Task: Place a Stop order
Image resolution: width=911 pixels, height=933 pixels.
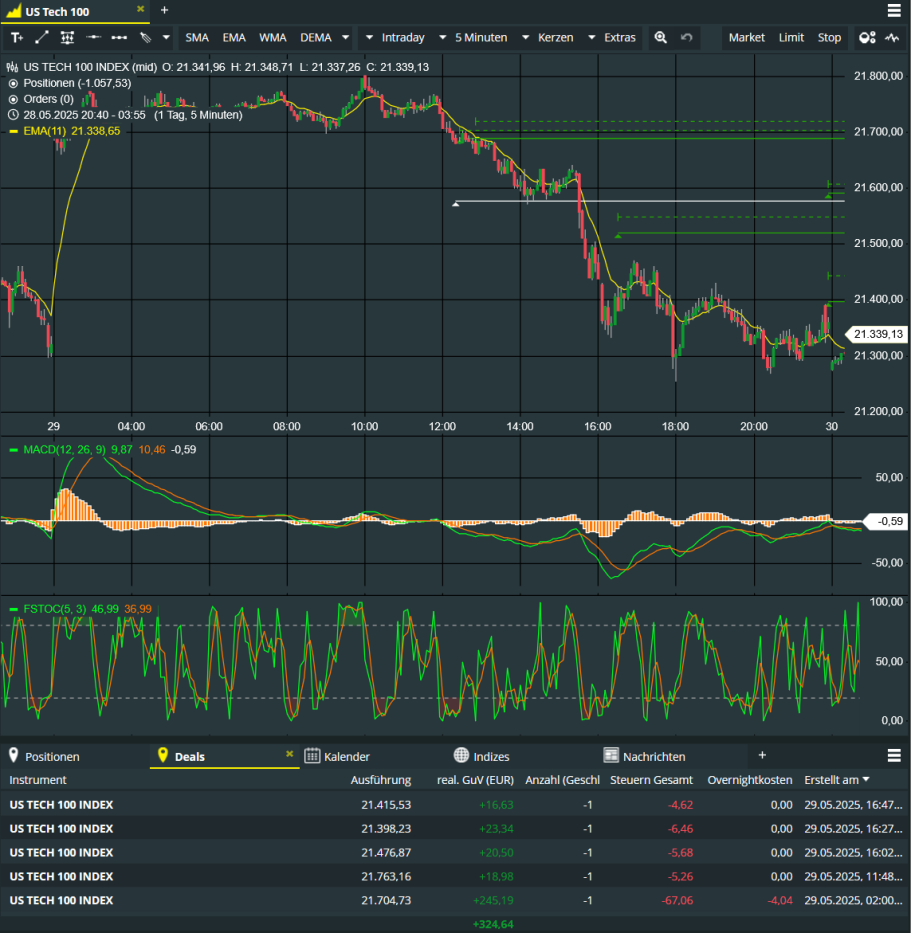Action: [829, 37]
